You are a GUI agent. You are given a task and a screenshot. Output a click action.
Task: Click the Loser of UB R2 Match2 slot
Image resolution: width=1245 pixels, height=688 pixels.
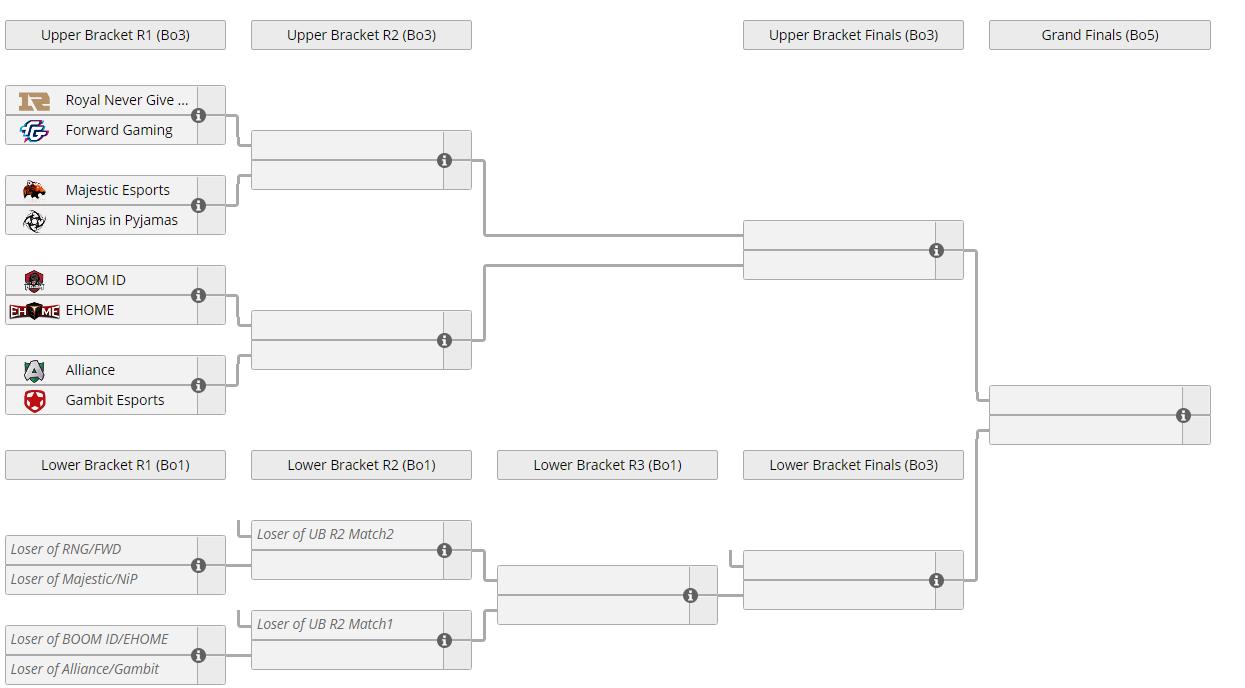click(x=325, y=534)
